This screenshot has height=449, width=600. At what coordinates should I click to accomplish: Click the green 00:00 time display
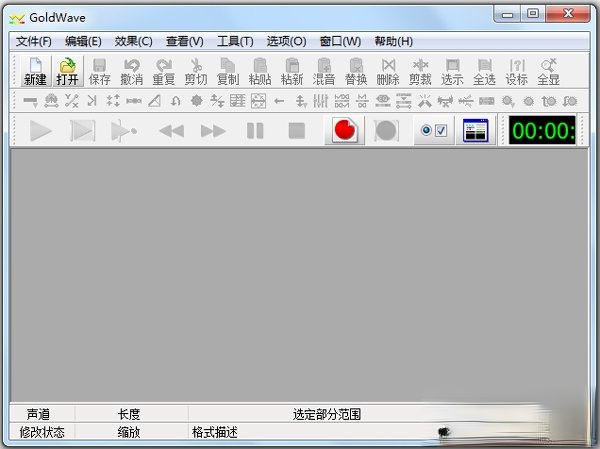(542, 130)
